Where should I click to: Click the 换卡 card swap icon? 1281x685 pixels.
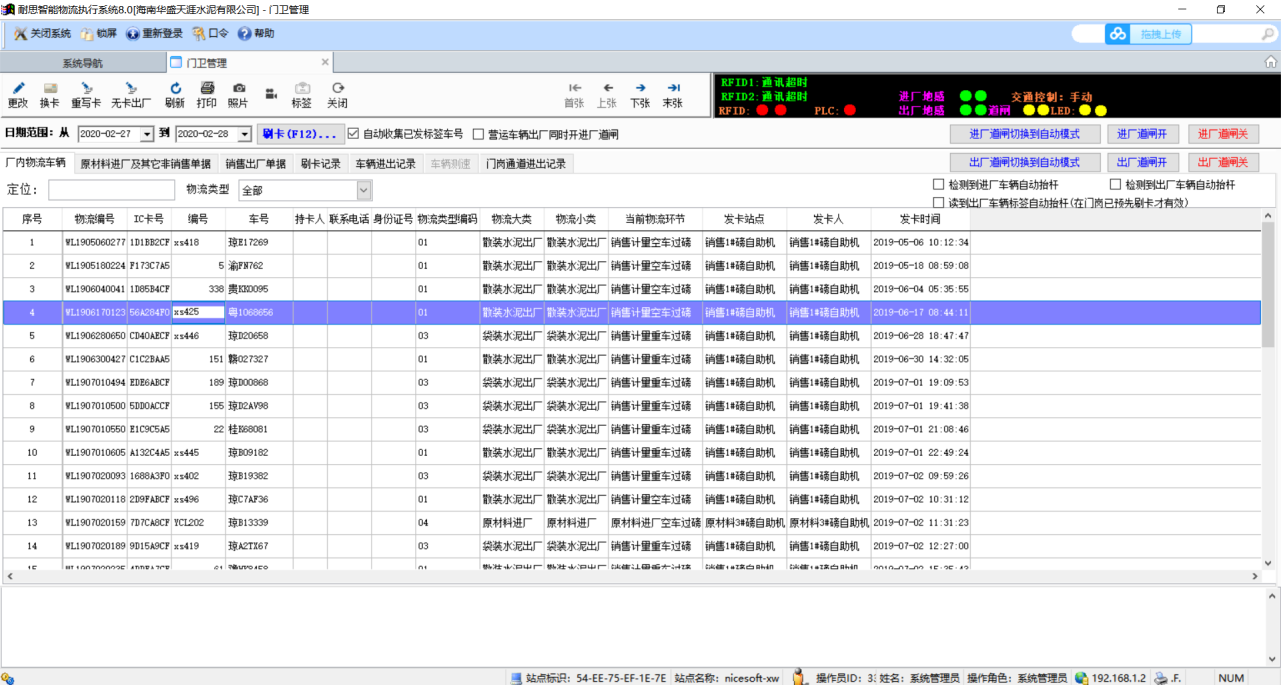50,89
